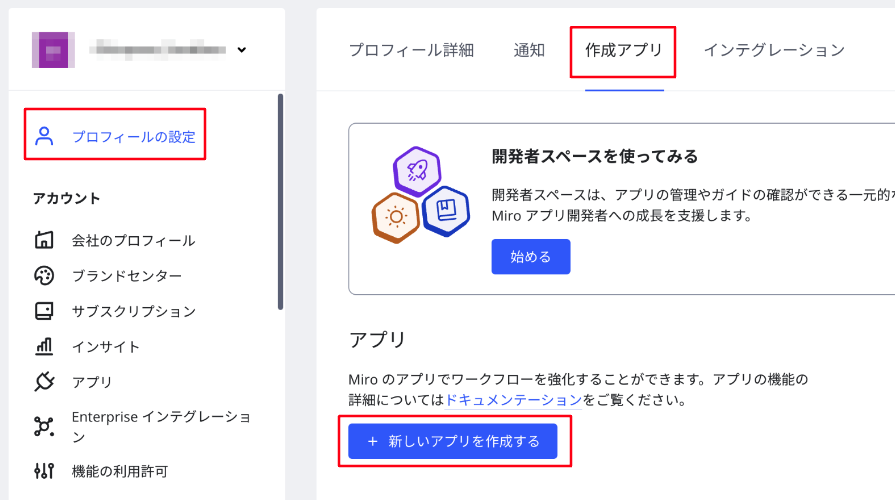Click the subscription icon beside サブスクリプション
The height and width of the screenshot is (500, 895).
pos(44,311)
